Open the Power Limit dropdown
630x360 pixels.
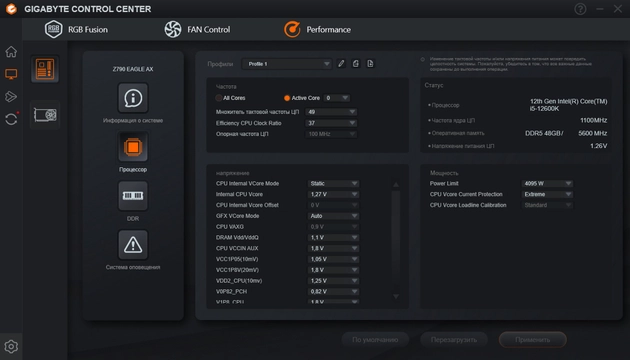tap(547, 184)
